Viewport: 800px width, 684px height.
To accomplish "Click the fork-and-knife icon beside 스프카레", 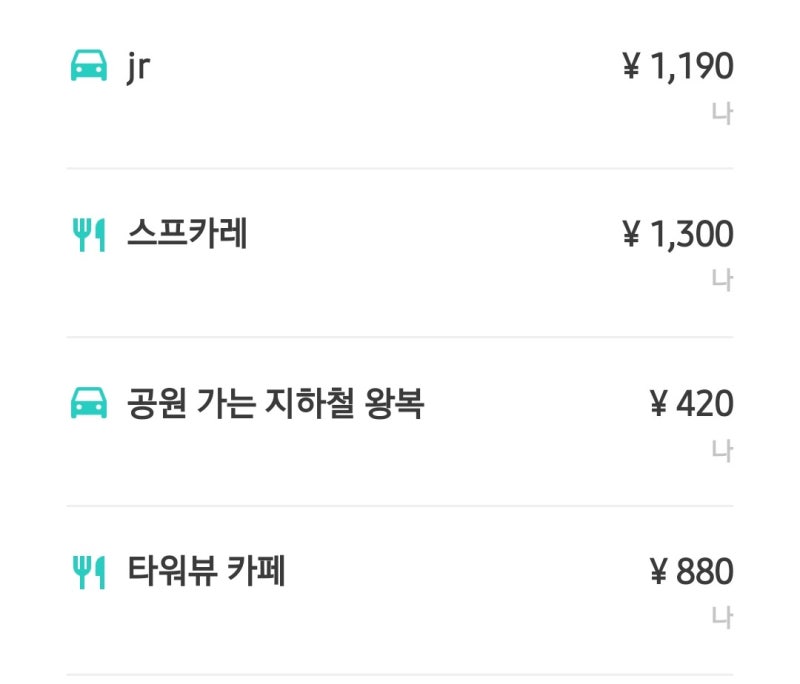I will point(89,235).
